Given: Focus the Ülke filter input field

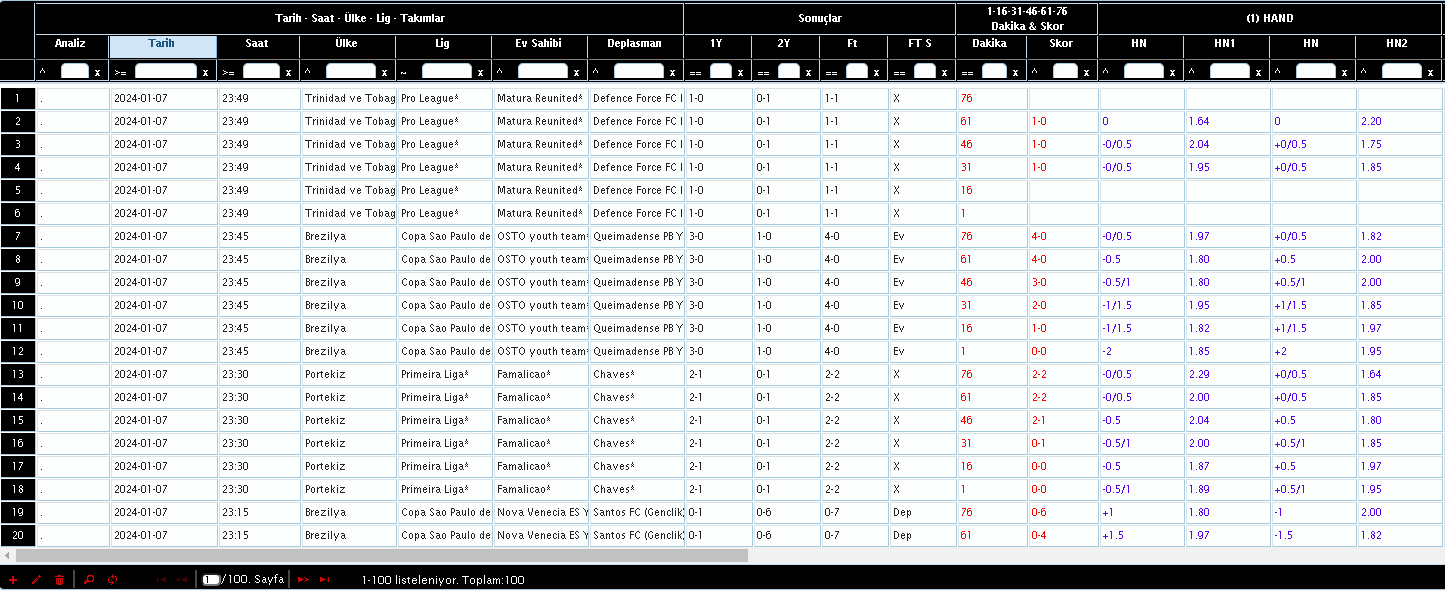Looking at the screenshot, I should [351, 71].
